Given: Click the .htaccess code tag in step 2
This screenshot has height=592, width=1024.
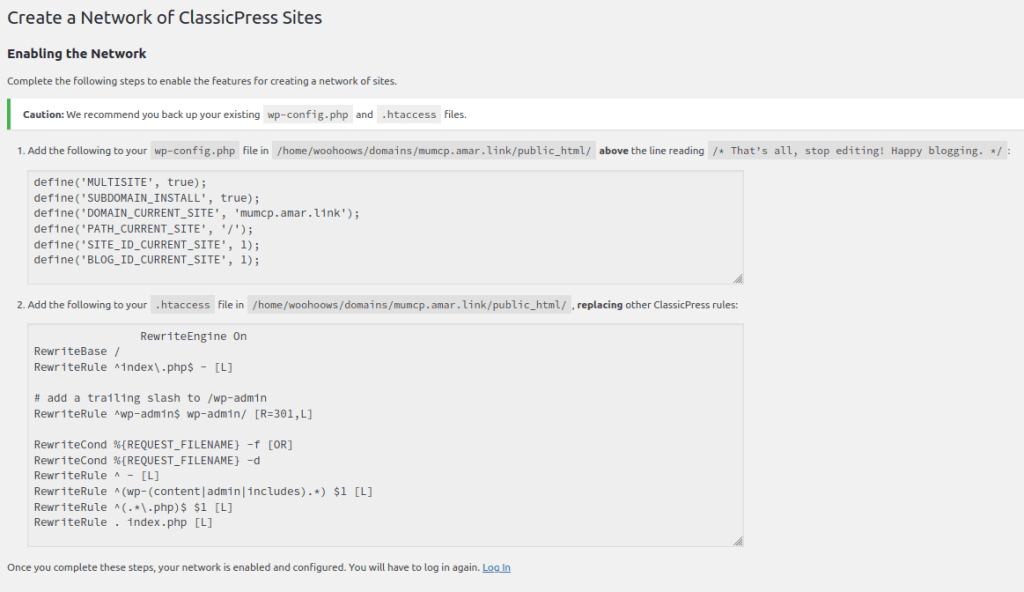Looking at the screenshot, I should click(x=183, y=304).
